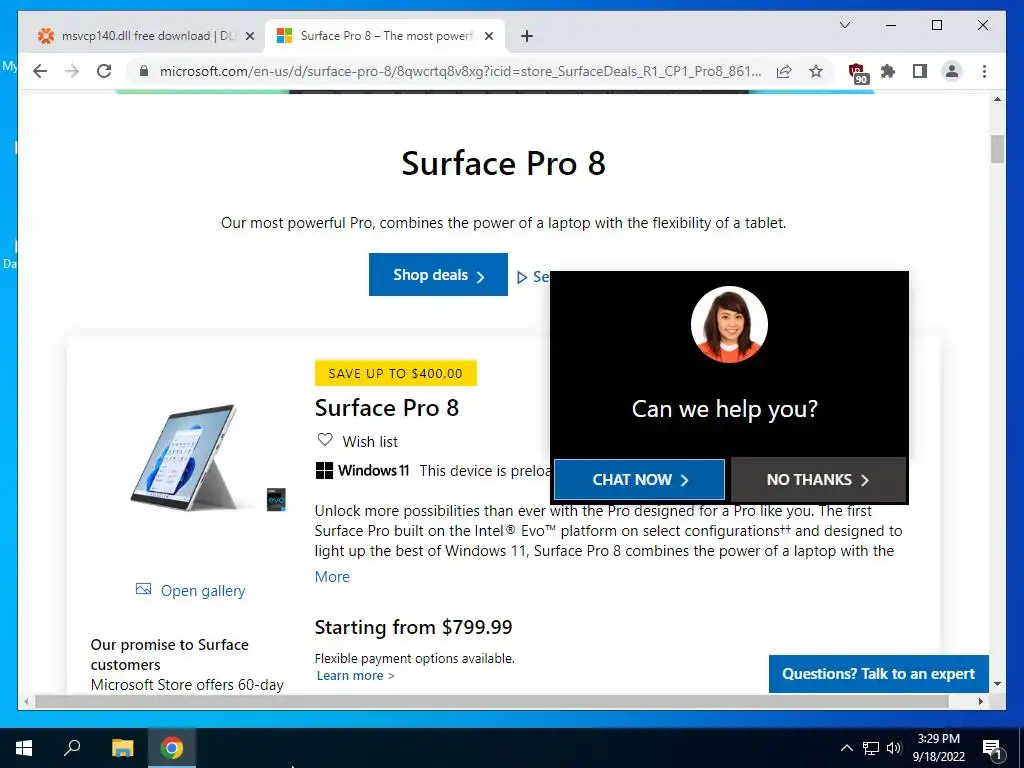The image size is (1024, 768).
Task: Click Chrome icon in taskbar
Action: point(172,748)
